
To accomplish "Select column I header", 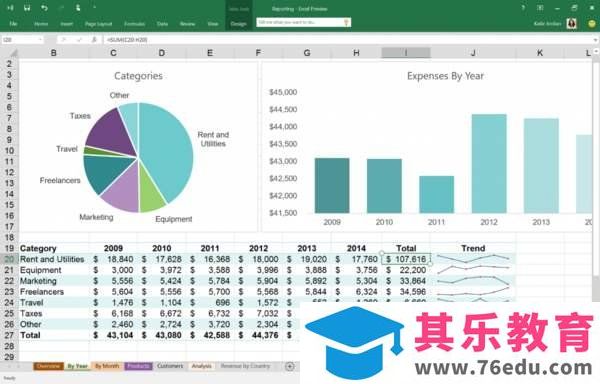I will click(x=406, y=53).
